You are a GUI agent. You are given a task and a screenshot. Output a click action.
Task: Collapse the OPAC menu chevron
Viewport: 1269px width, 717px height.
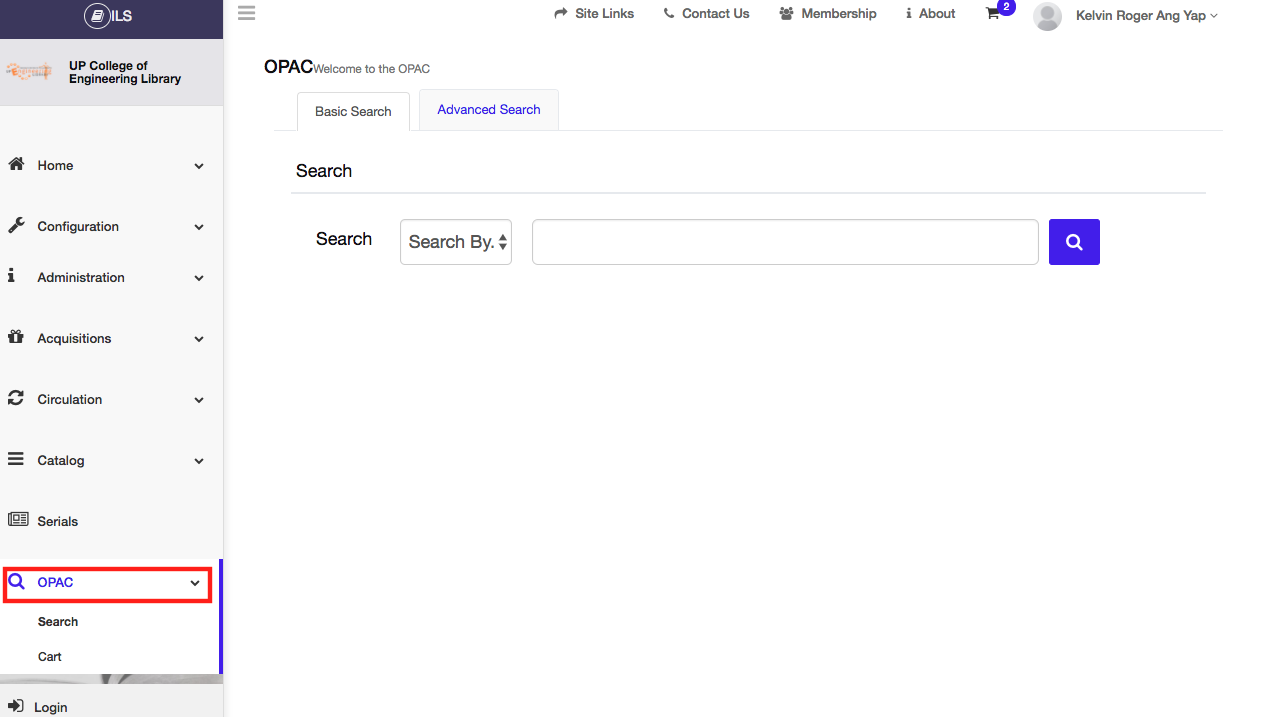click(x=195, y=583)
